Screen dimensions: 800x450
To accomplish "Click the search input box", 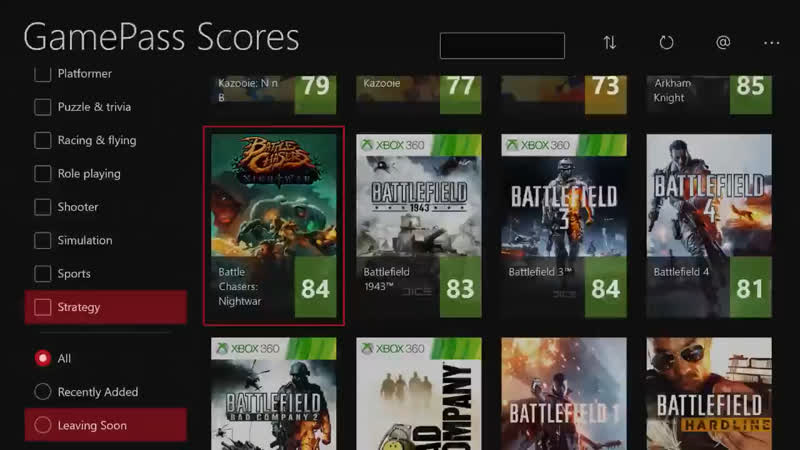I will click(x=503, y=46).
